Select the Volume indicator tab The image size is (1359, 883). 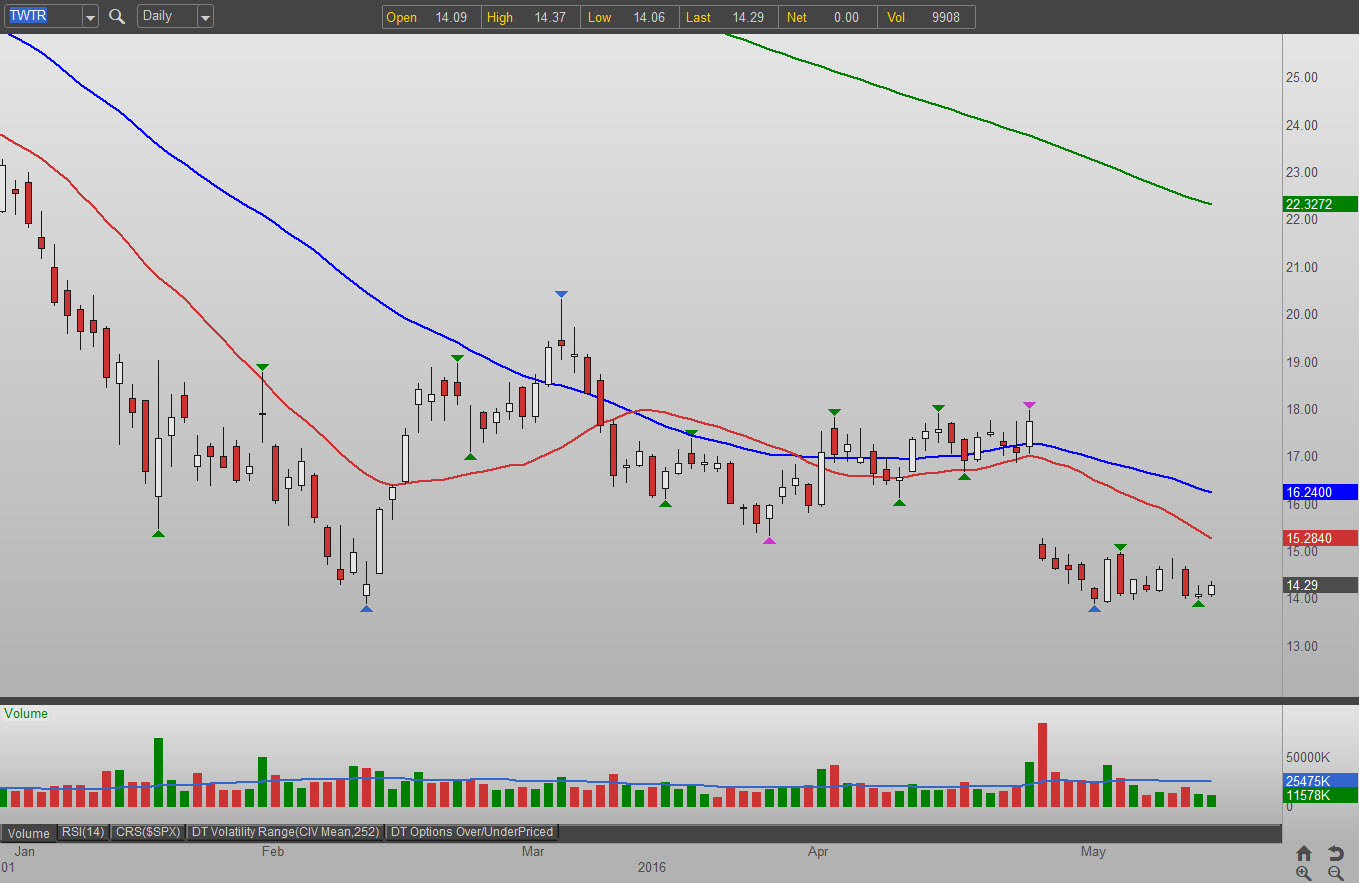point(29,833)
